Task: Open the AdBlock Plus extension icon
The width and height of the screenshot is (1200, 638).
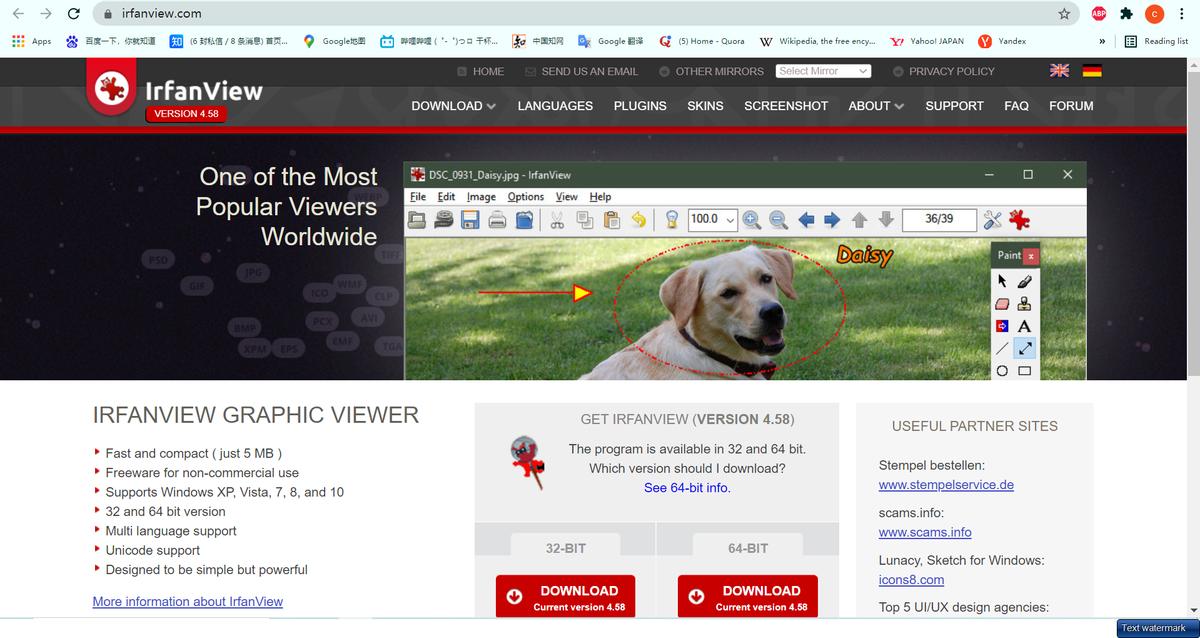Action: (1098, 14)
